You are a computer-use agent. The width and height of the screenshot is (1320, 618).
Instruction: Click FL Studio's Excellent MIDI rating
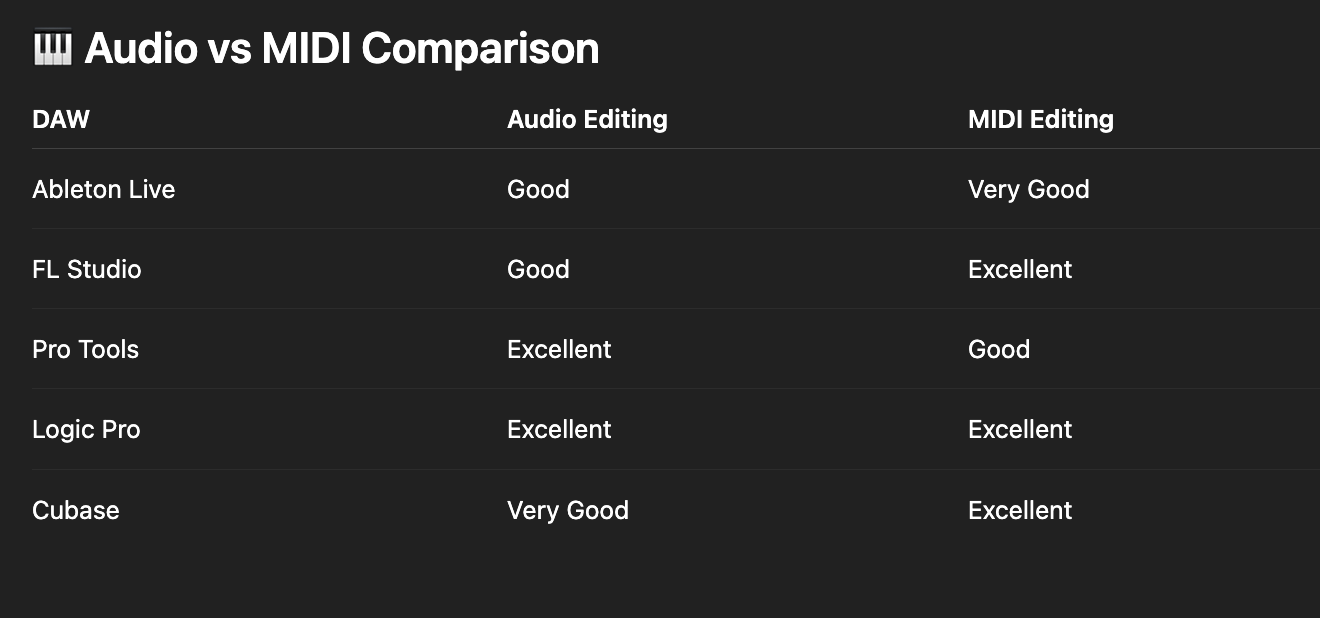(x=1020, y=269)
